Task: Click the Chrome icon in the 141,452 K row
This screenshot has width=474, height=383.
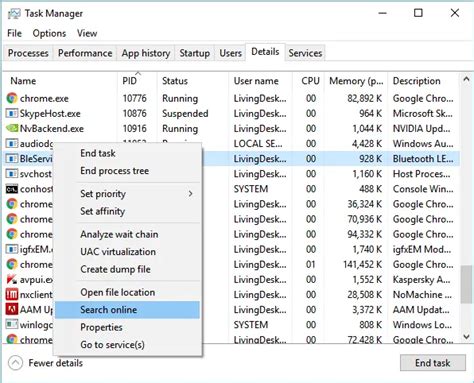Action: (12, 264)
